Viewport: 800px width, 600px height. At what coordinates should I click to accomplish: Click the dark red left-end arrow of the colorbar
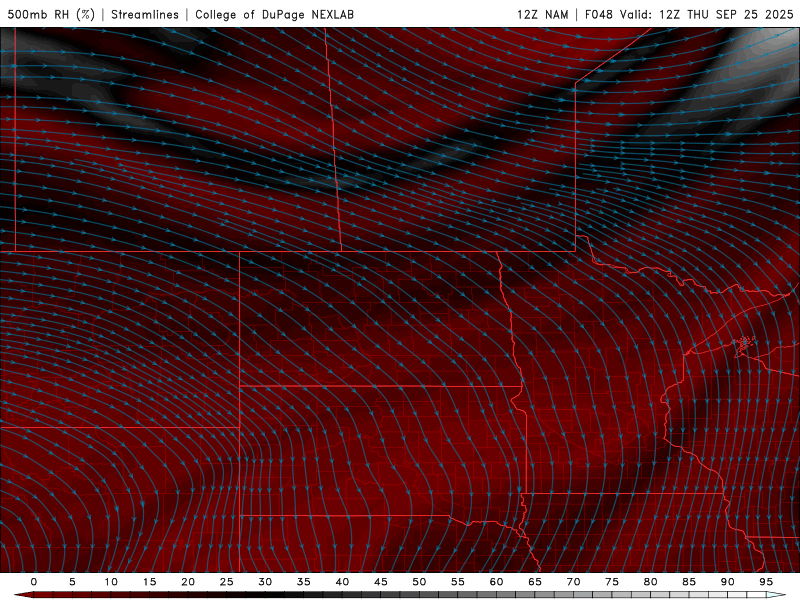(23, 595)
